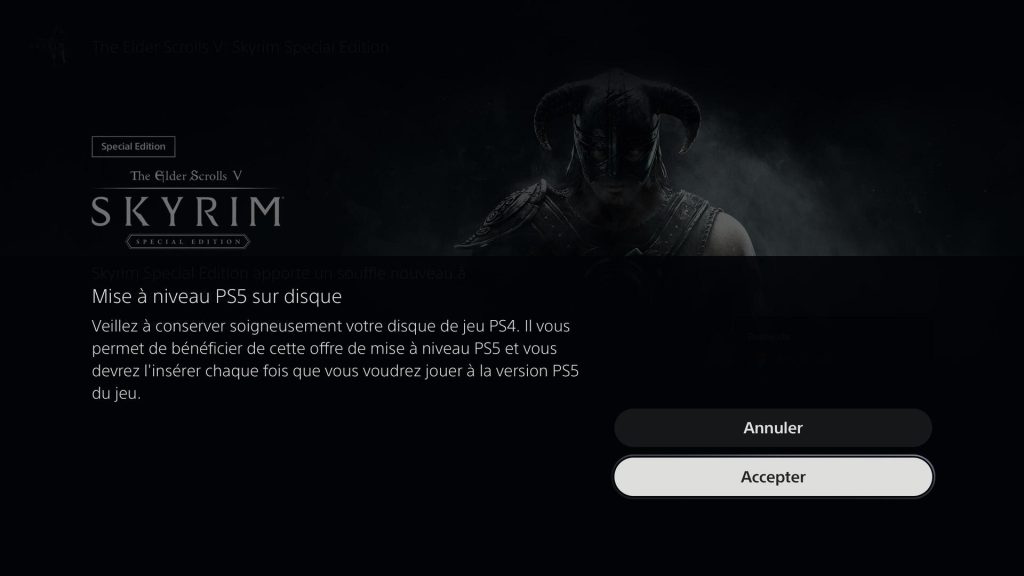Click the 'permet de bénéficier' text line
This screenshot has width=1024, height=576.
tap(324, 349)
